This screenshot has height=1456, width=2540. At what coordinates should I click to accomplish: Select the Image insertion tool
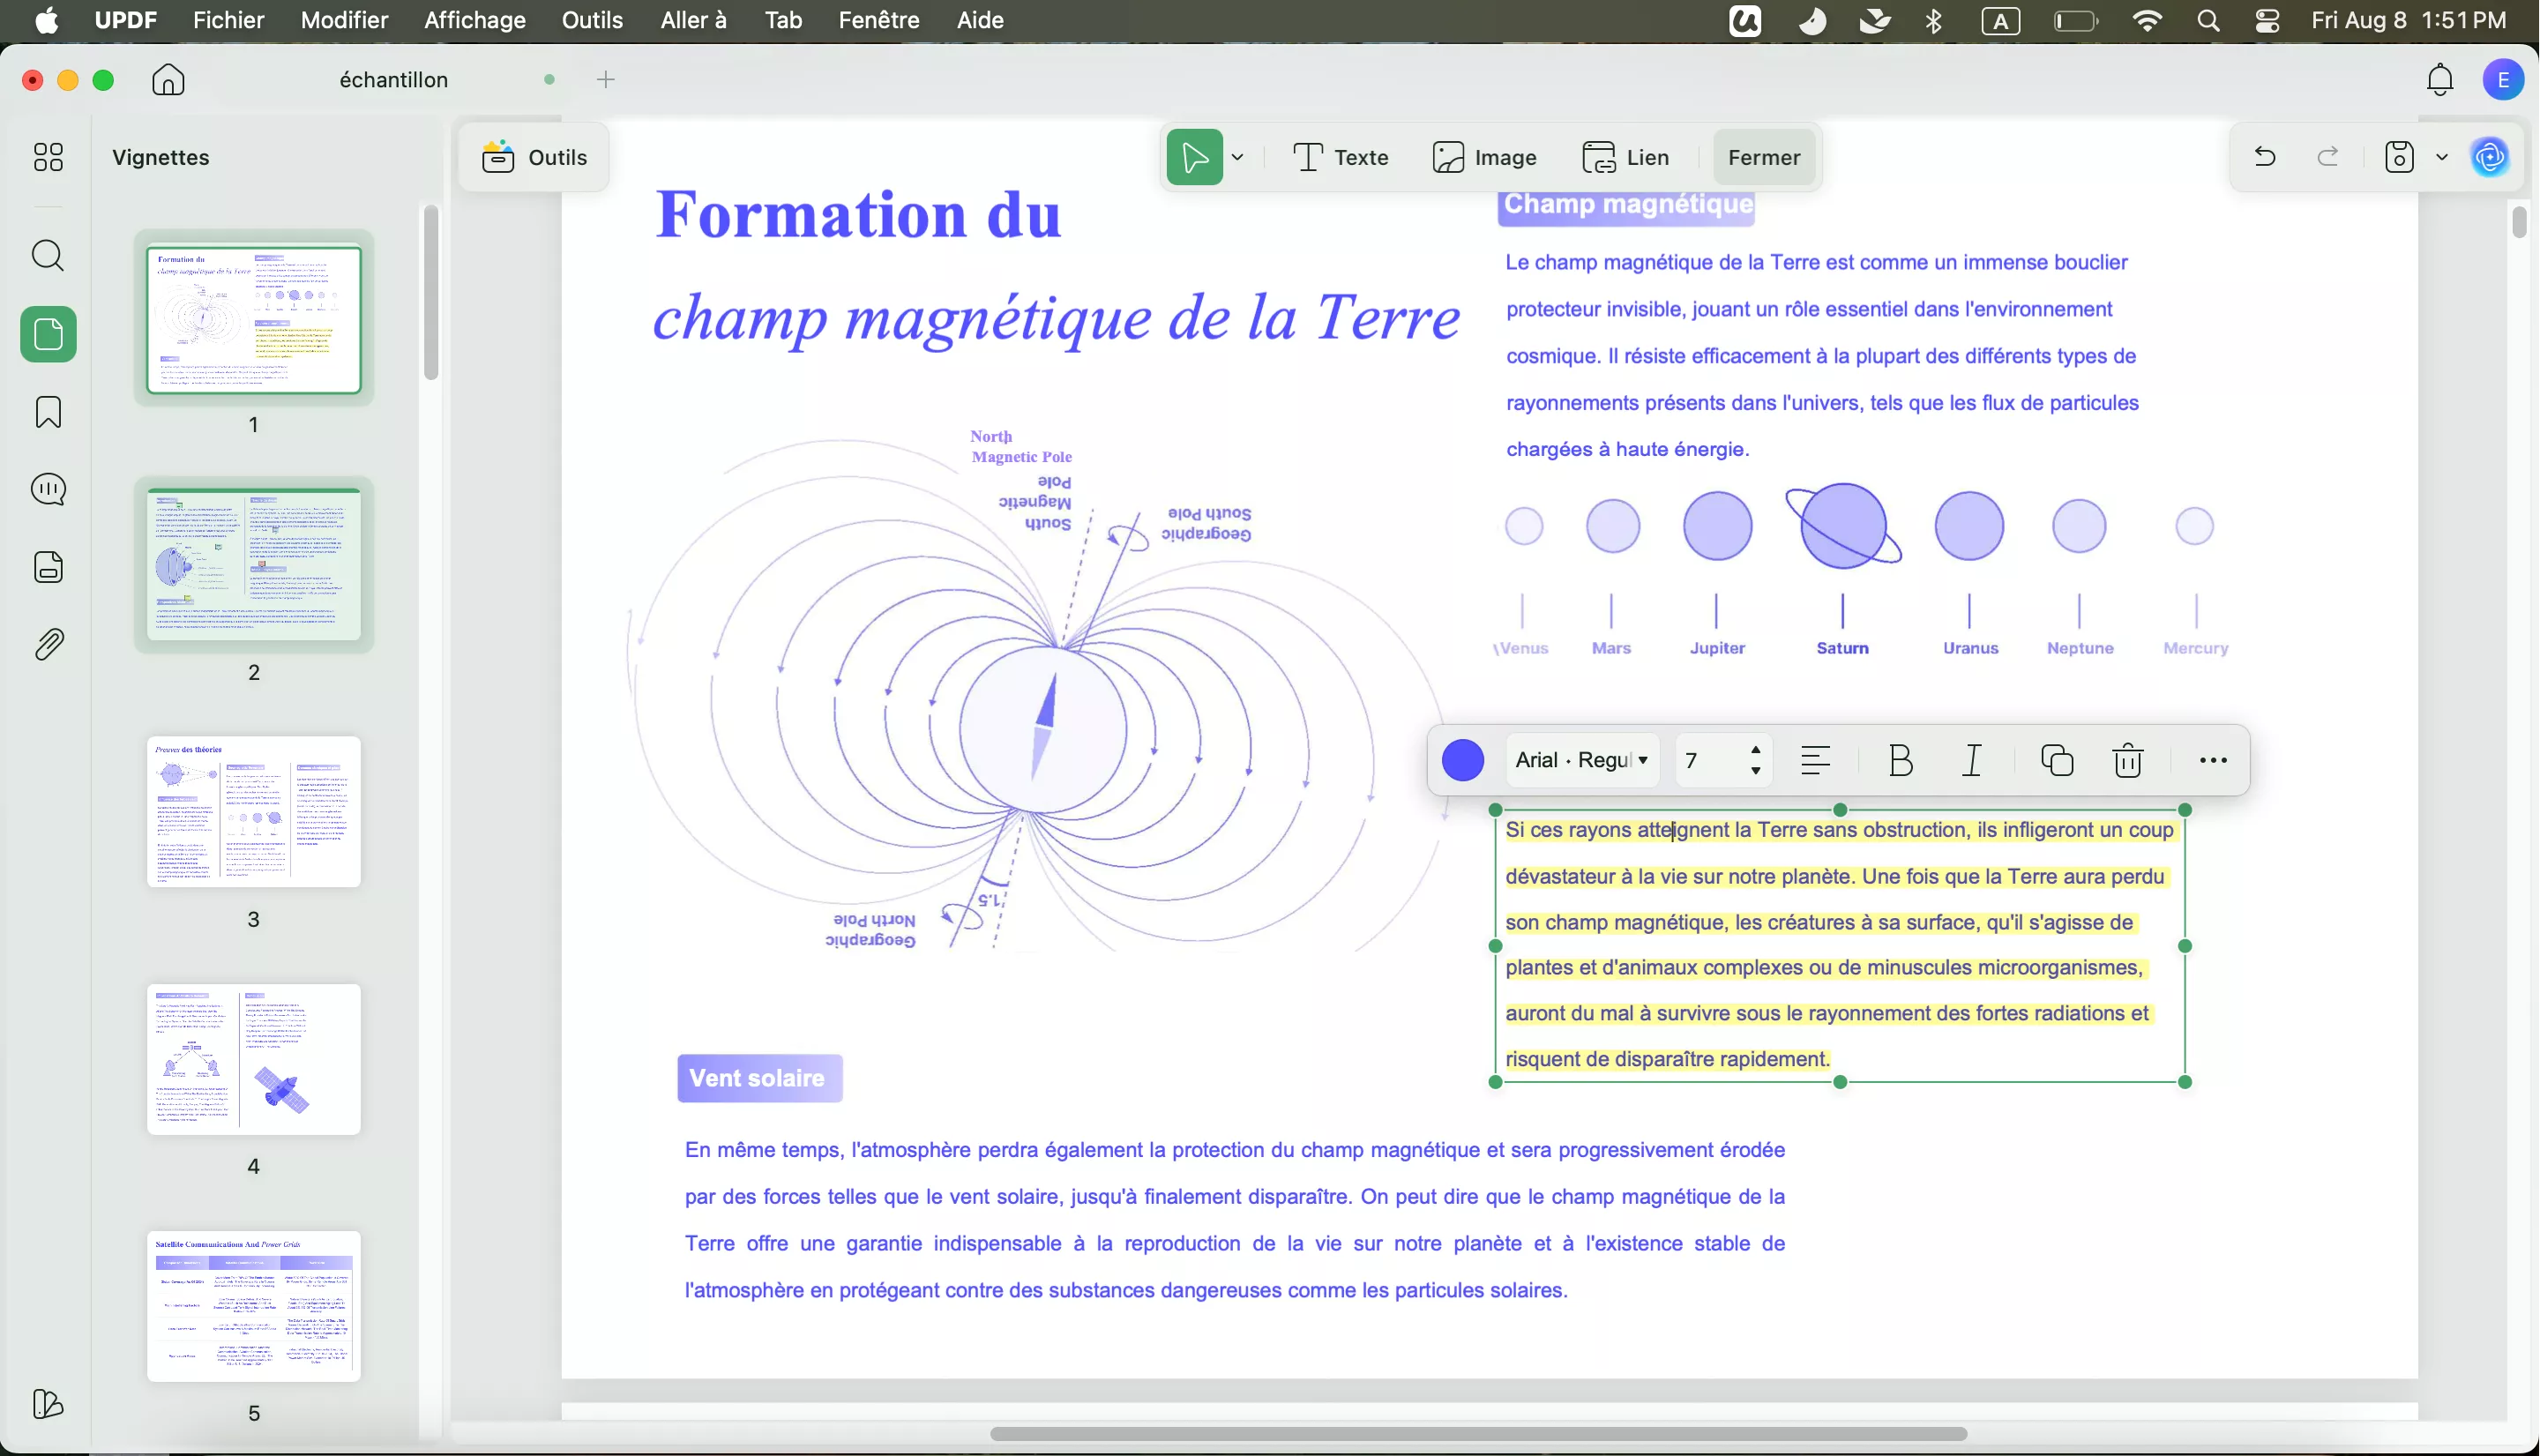[1485, 157]
